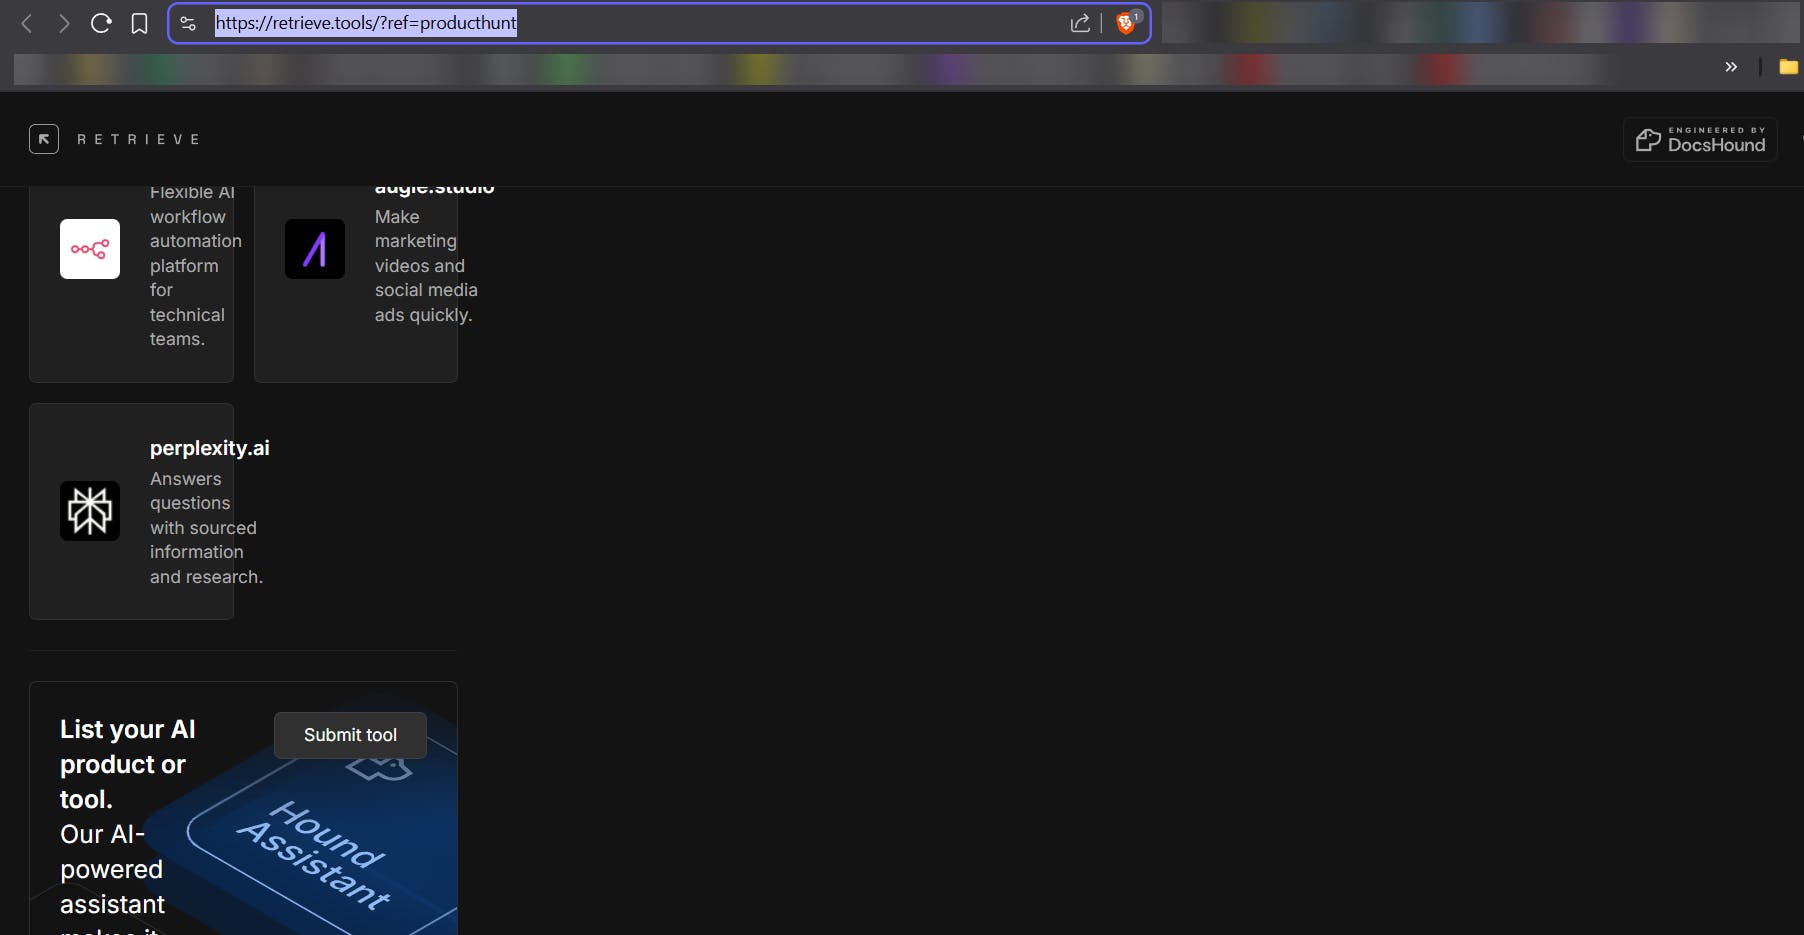Open the perplexity.ai title
1804x935 pixels.
point(210,448)
